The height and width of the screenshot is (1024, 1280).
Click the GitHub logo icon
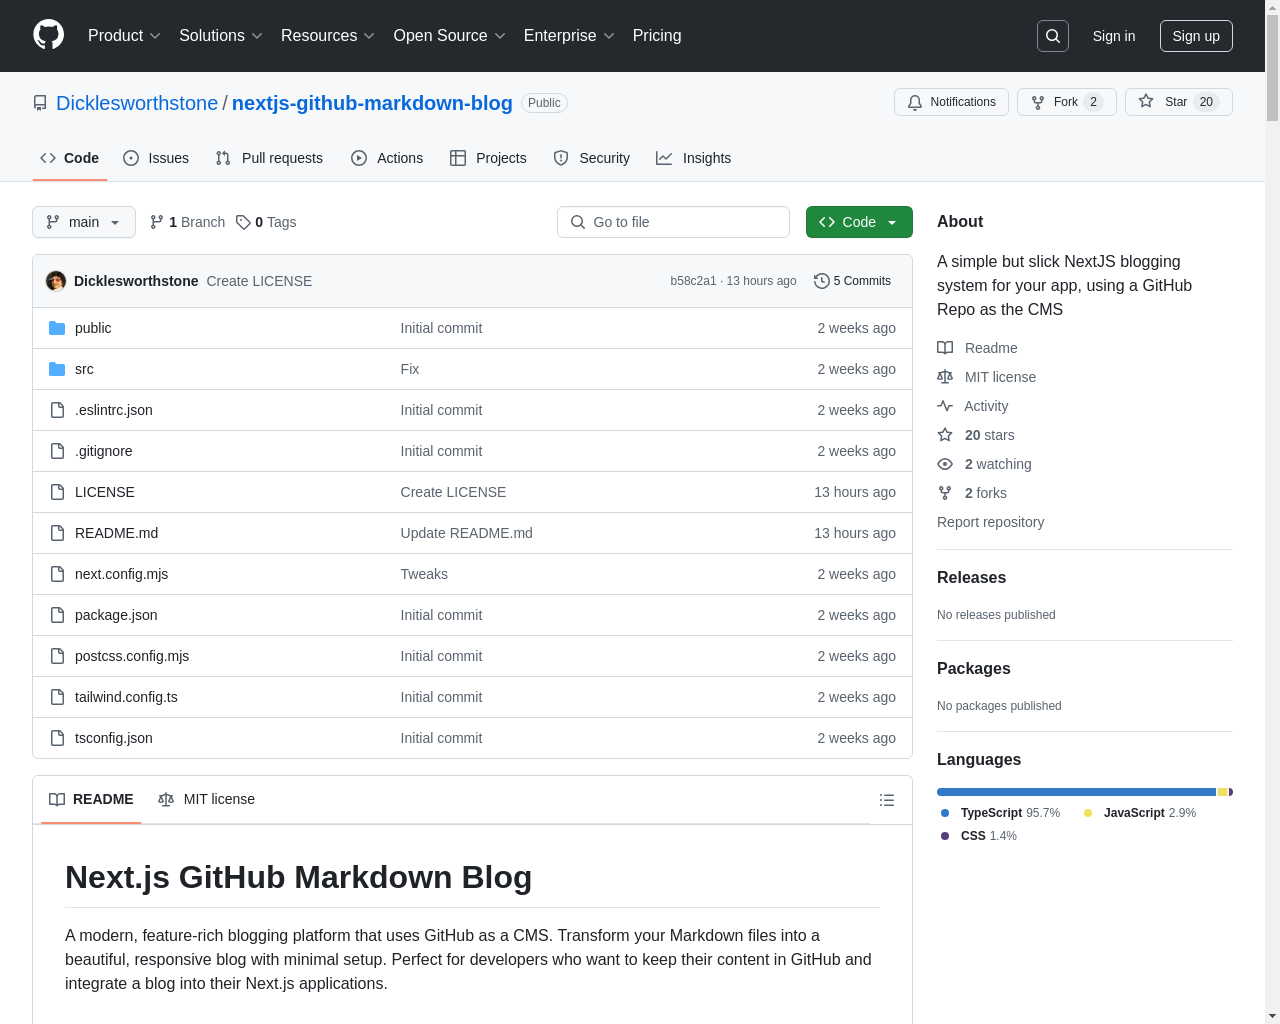[48, 35]
